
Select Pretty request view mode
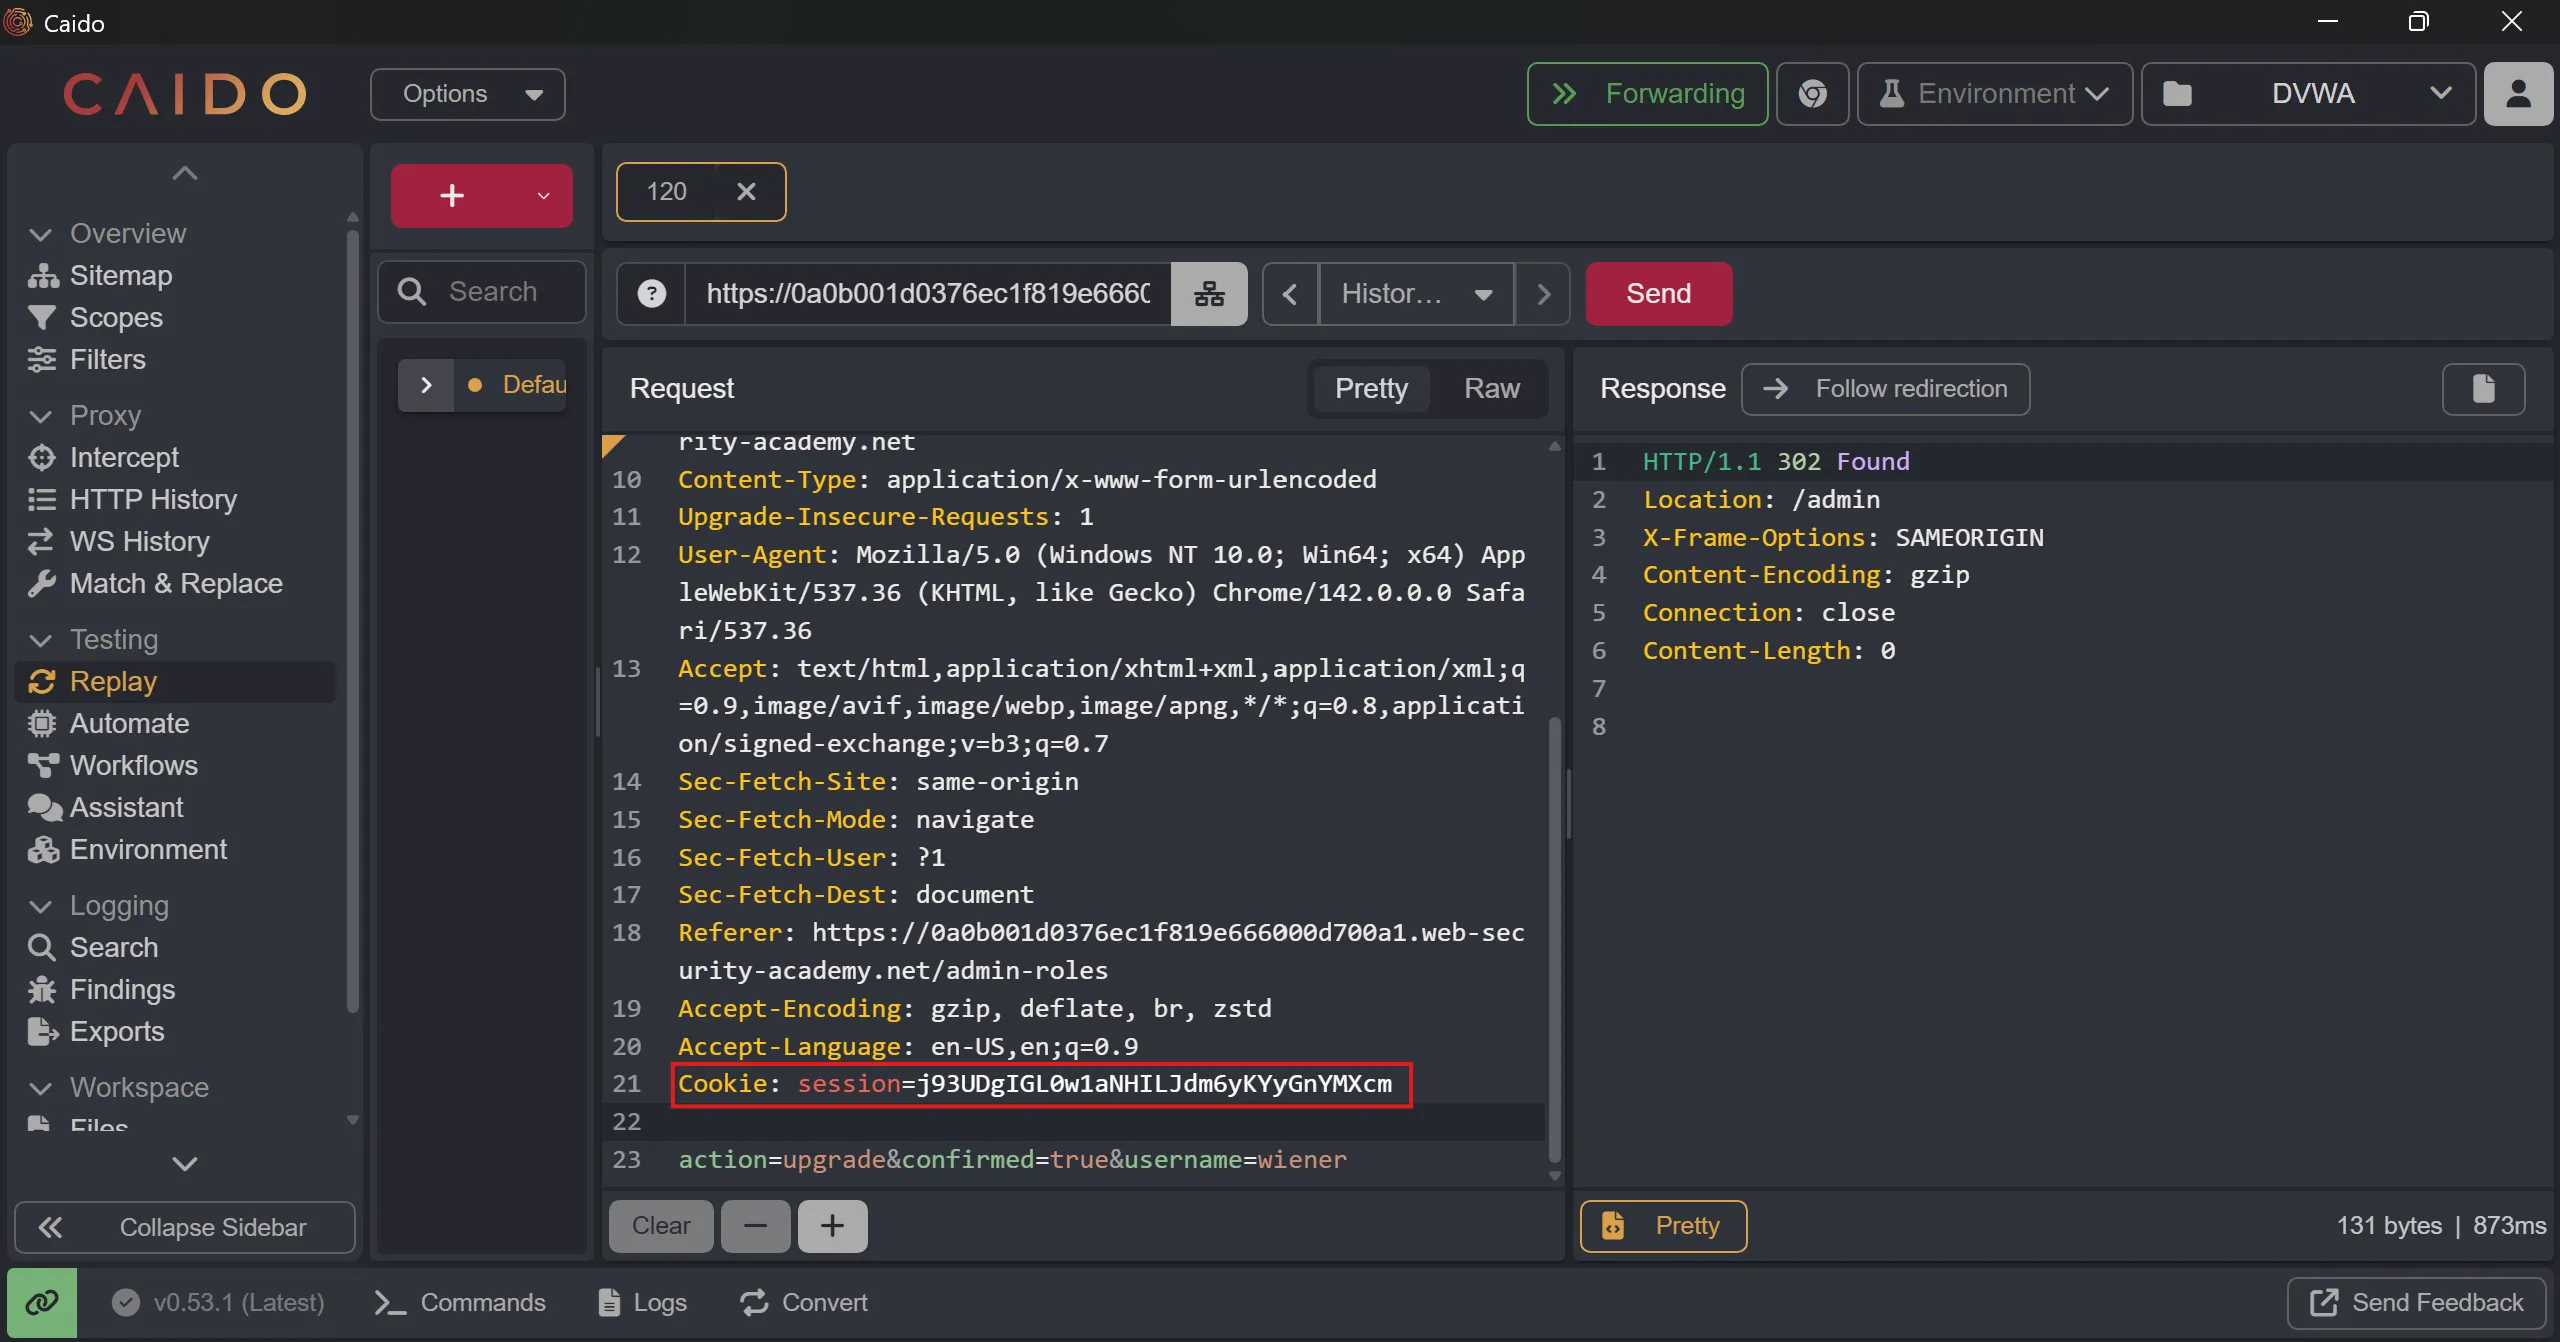pos(1370,388)
